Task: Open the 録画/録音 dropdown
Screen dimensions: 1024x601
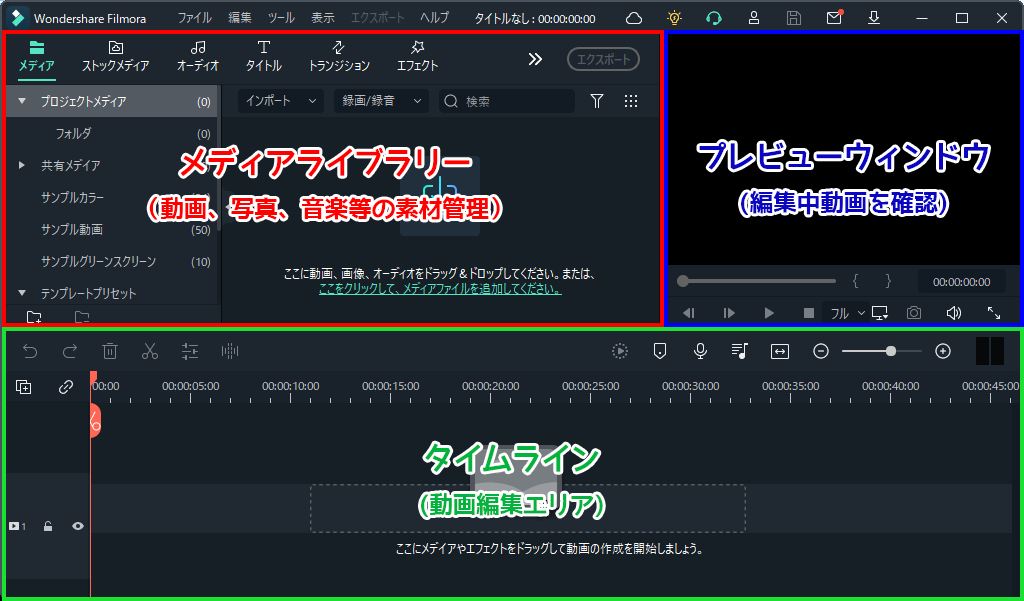Action: [x=383, y=101]
